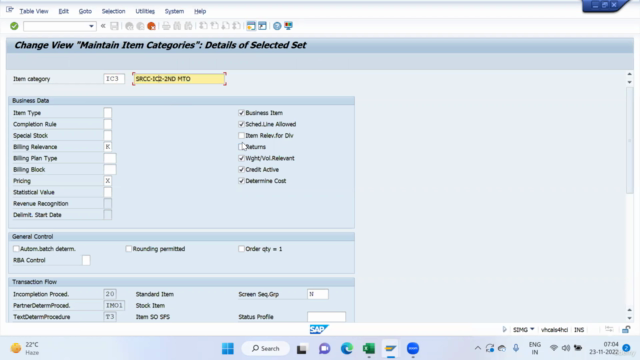Viewport: 640px width, 360px height.
Task: Open the SIMG status bar dropdown
Action: click(532, 329)
